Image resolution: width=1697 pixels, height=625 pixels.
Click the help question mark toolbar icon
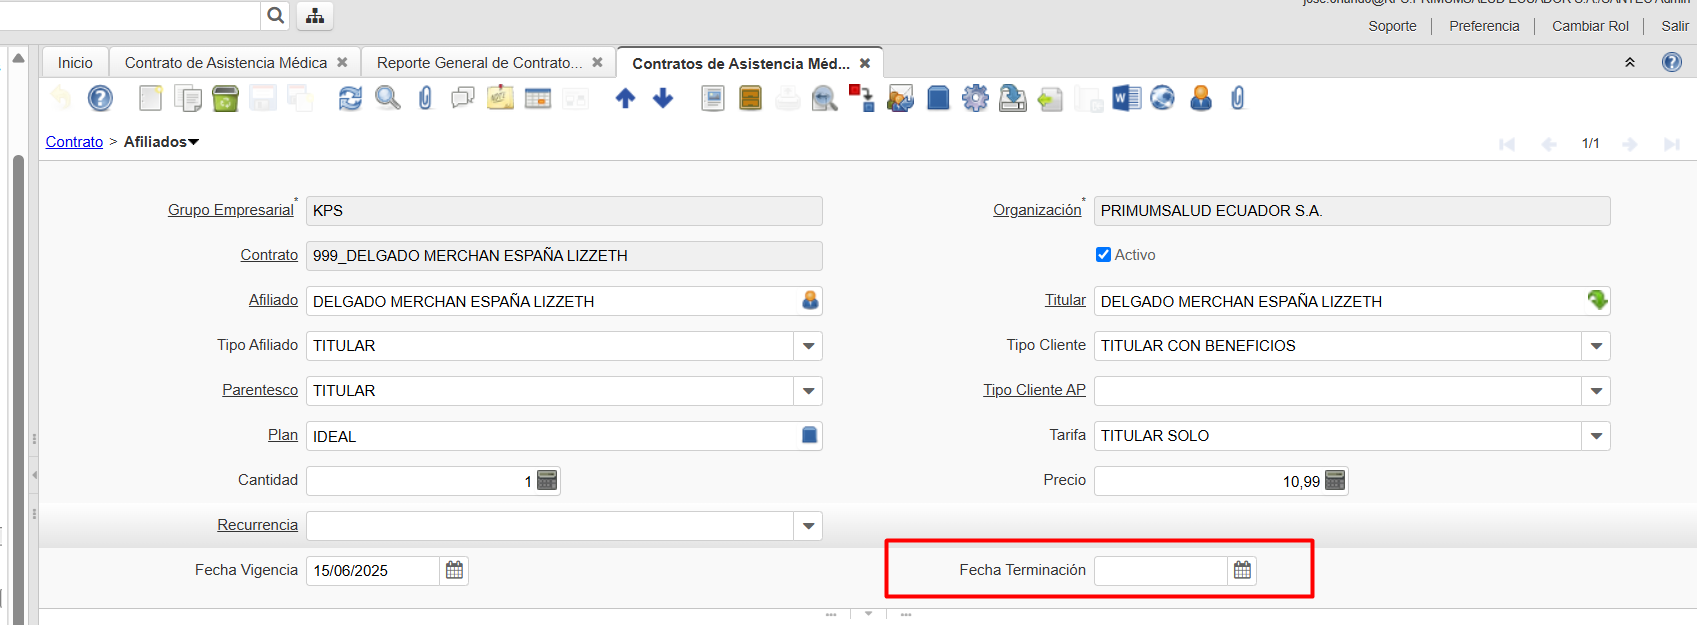click(x=100, y=98)
